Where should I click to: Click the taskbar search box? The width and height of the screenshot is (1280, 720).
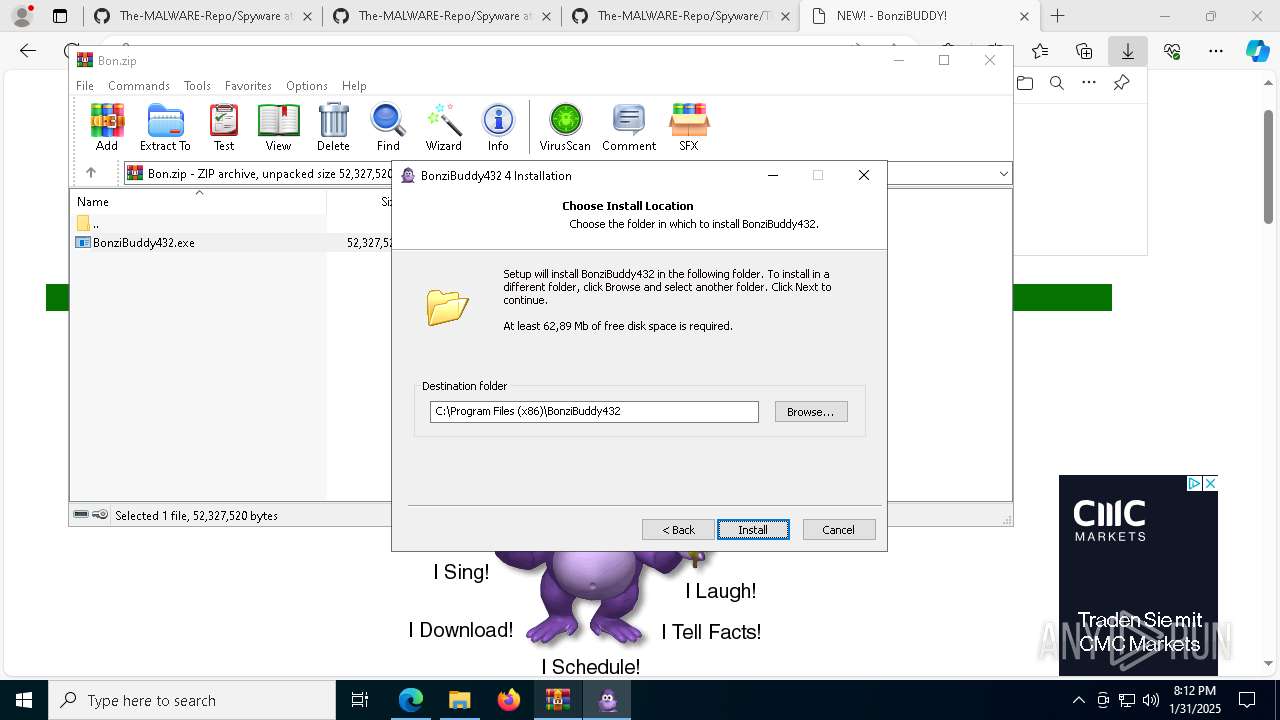click(x=192, y=700)
